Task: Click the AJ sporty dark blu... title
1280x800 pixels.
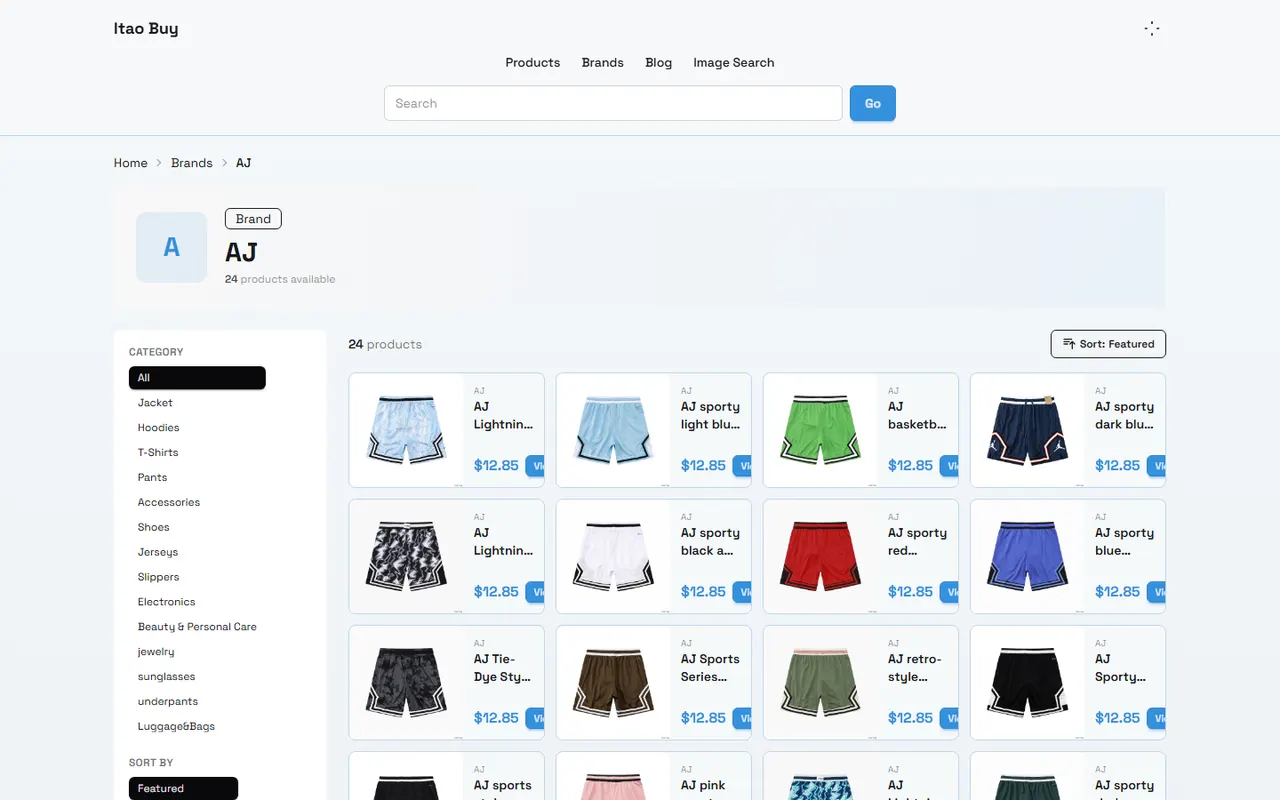Action: coord(1125,416)
